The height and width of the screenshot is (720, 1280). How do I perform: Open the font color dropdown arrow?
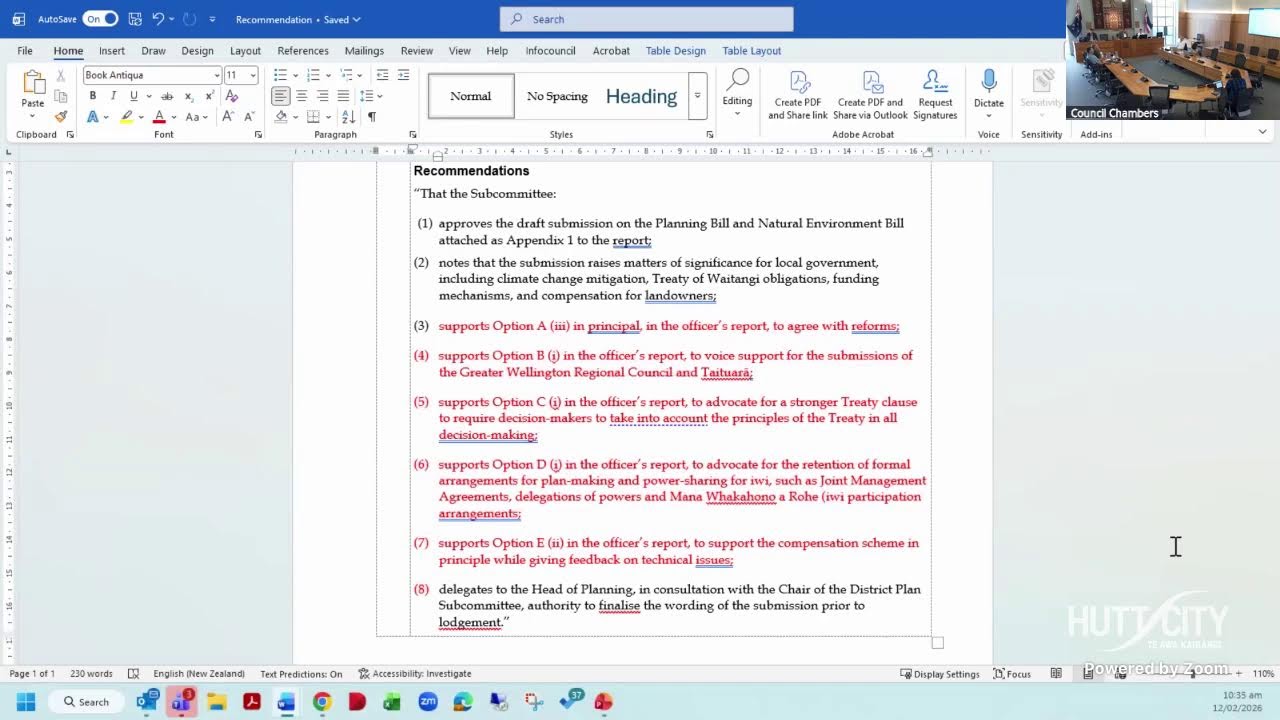[173, 117]
